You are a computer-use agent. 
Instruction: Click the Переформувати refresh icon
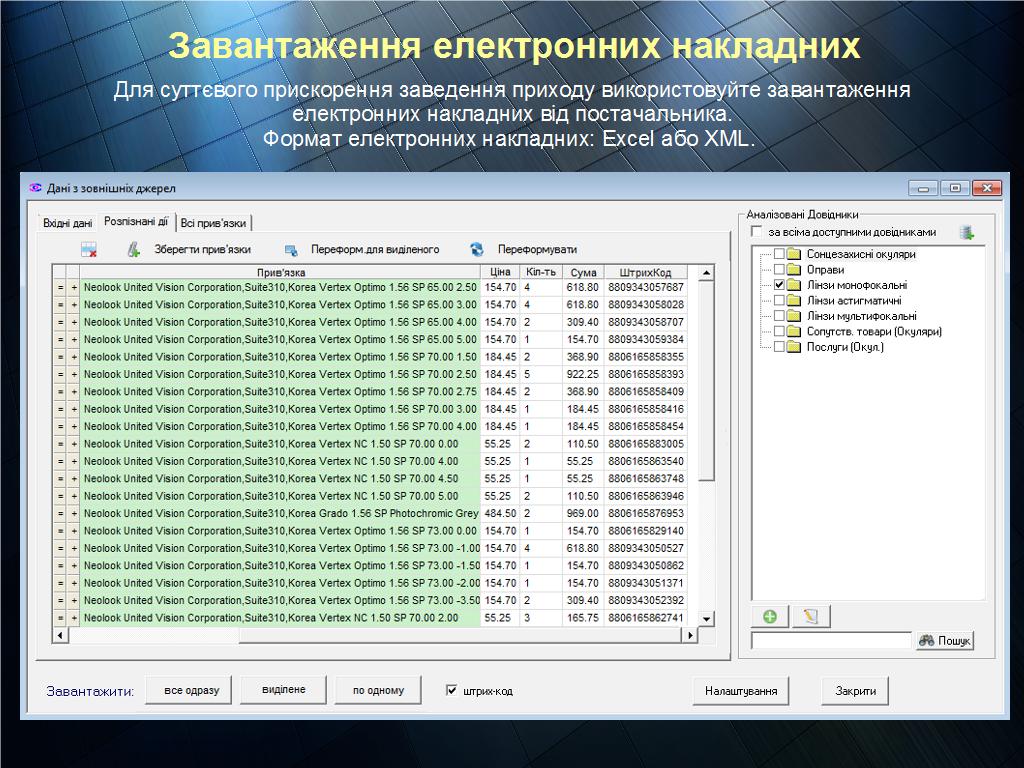(x=477, y=250)
